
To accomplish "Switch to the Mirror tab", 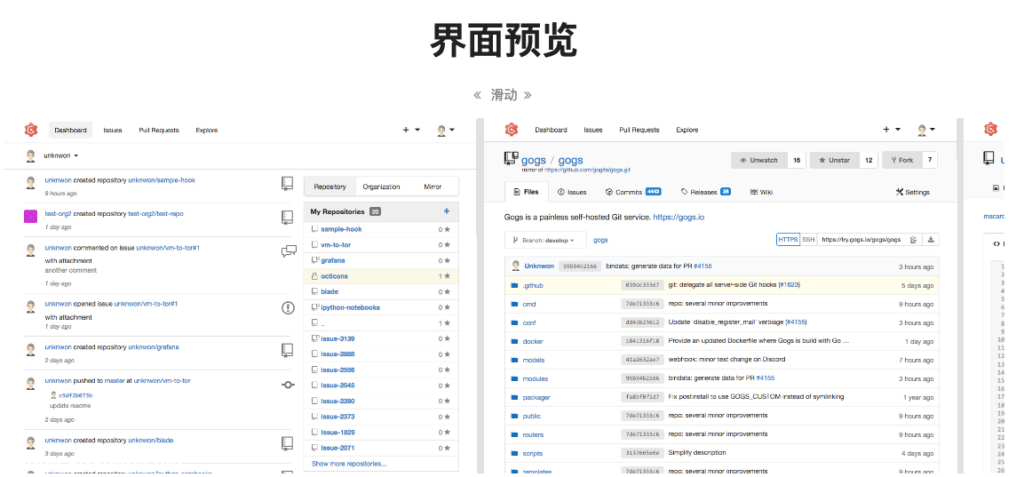I will (432, 187).
